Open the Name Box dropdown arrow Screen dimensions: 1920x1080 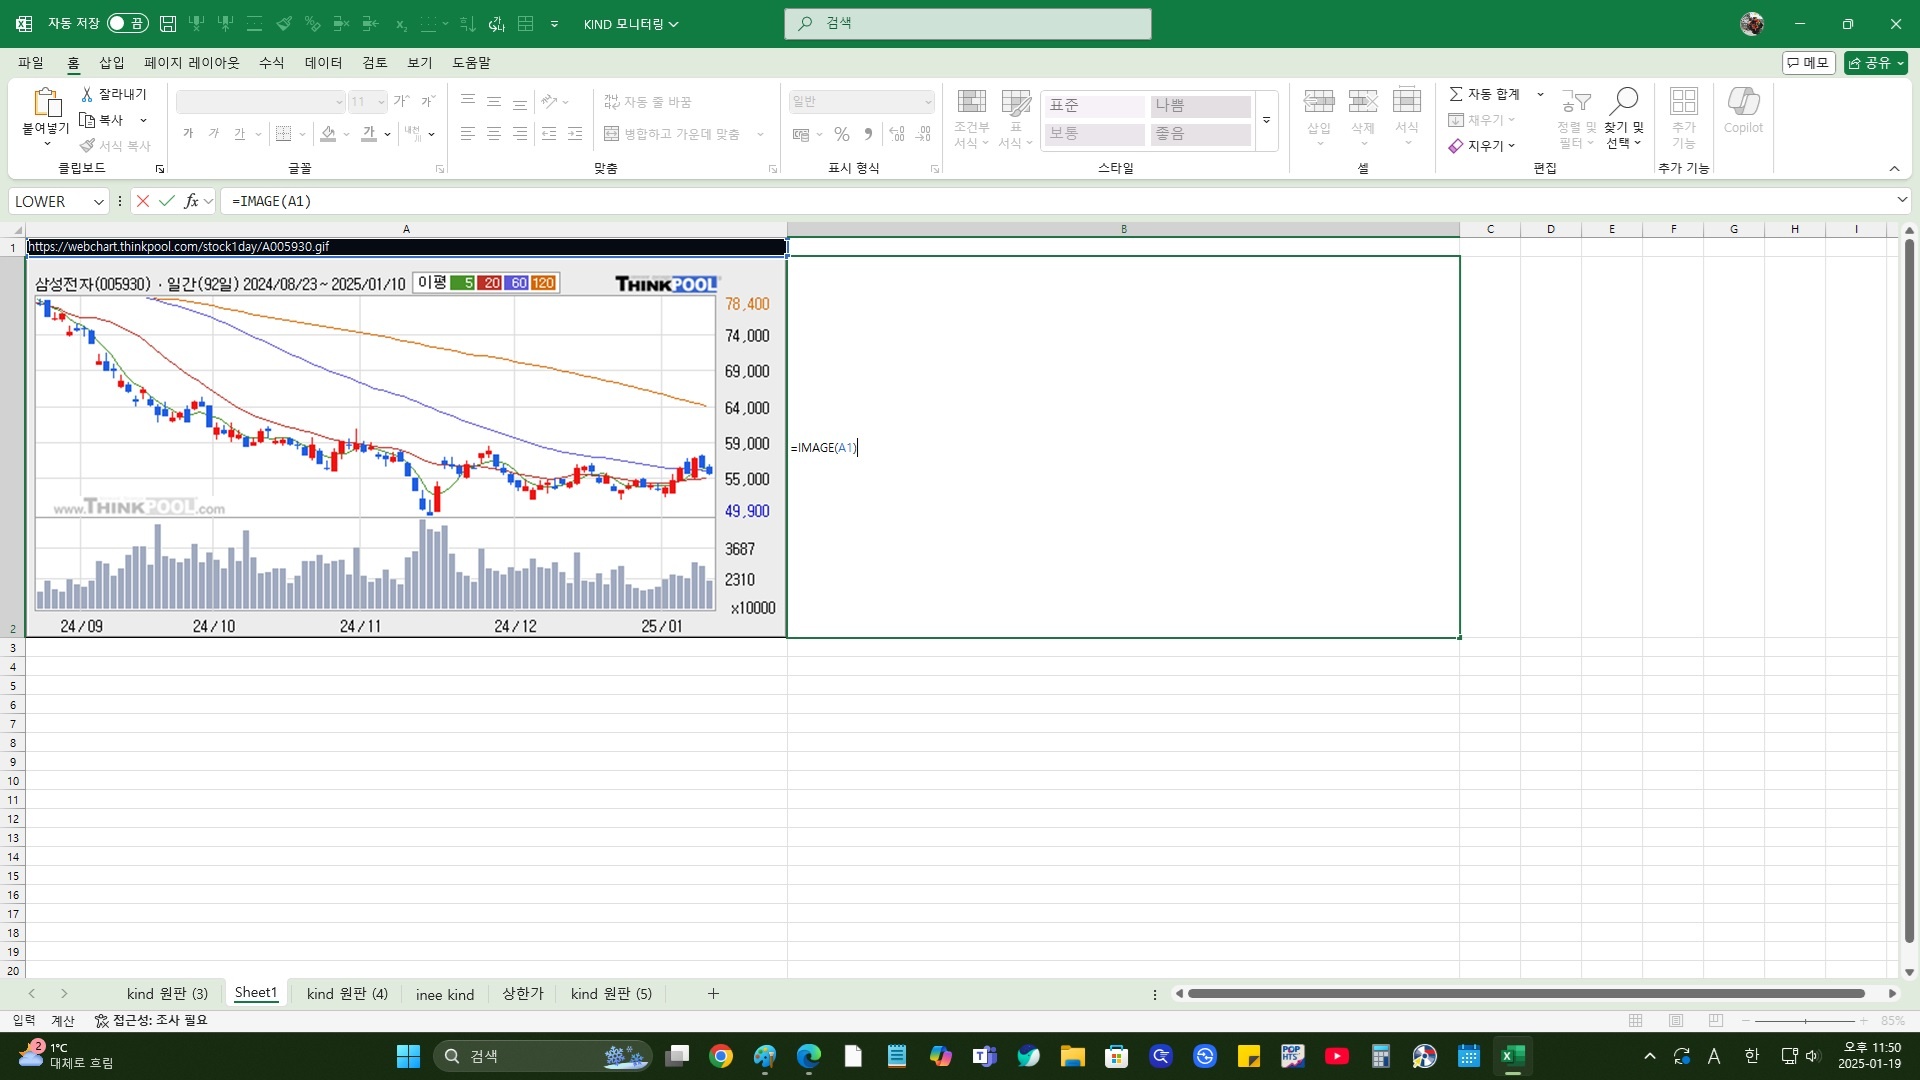pos(98,202)
